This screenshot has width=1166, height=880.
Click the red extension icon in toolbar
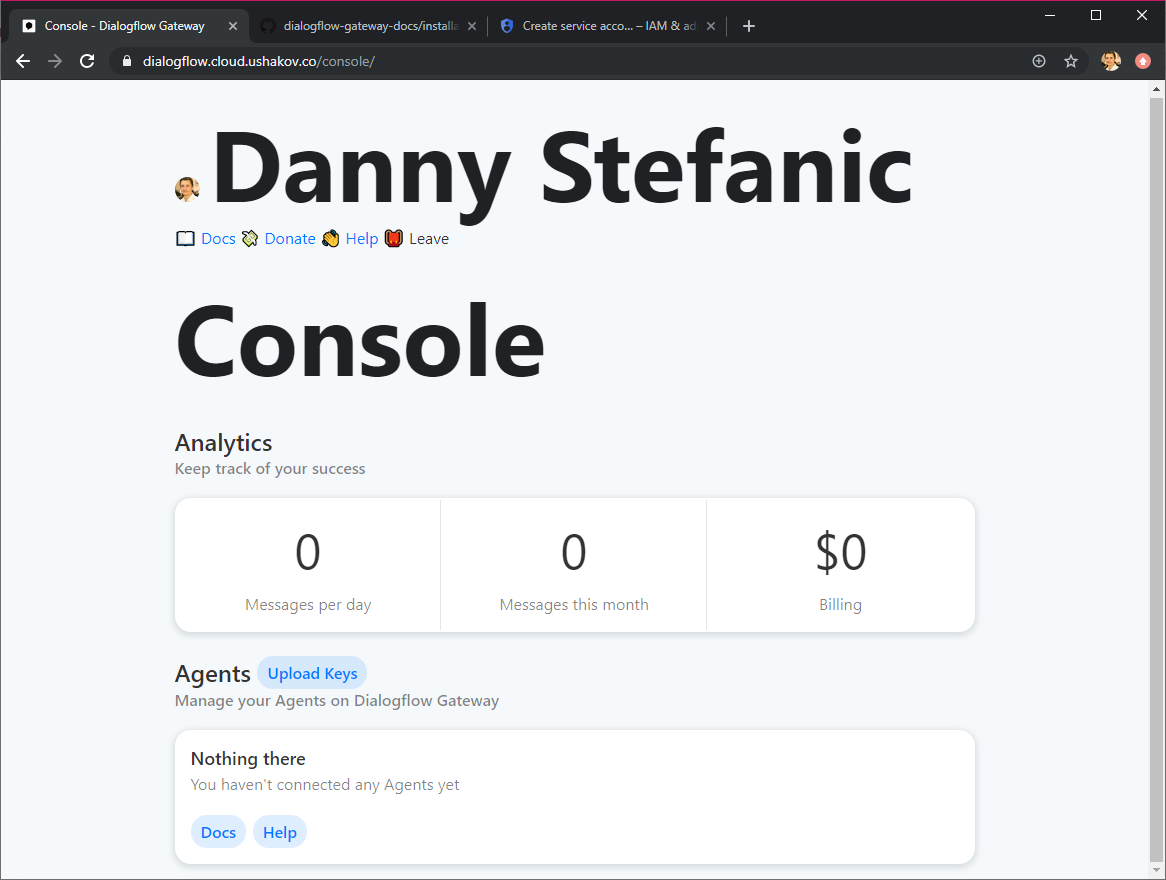coord(1143,61)
